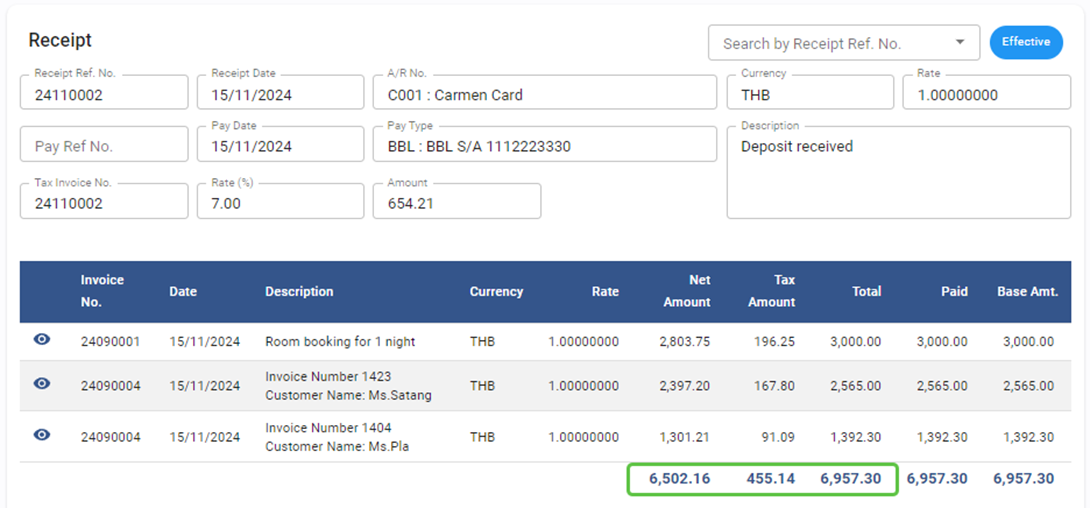Open the Pay Type field showing BBL S/A
Viewport: 1090px width, 508px height.
click(544, 146)
